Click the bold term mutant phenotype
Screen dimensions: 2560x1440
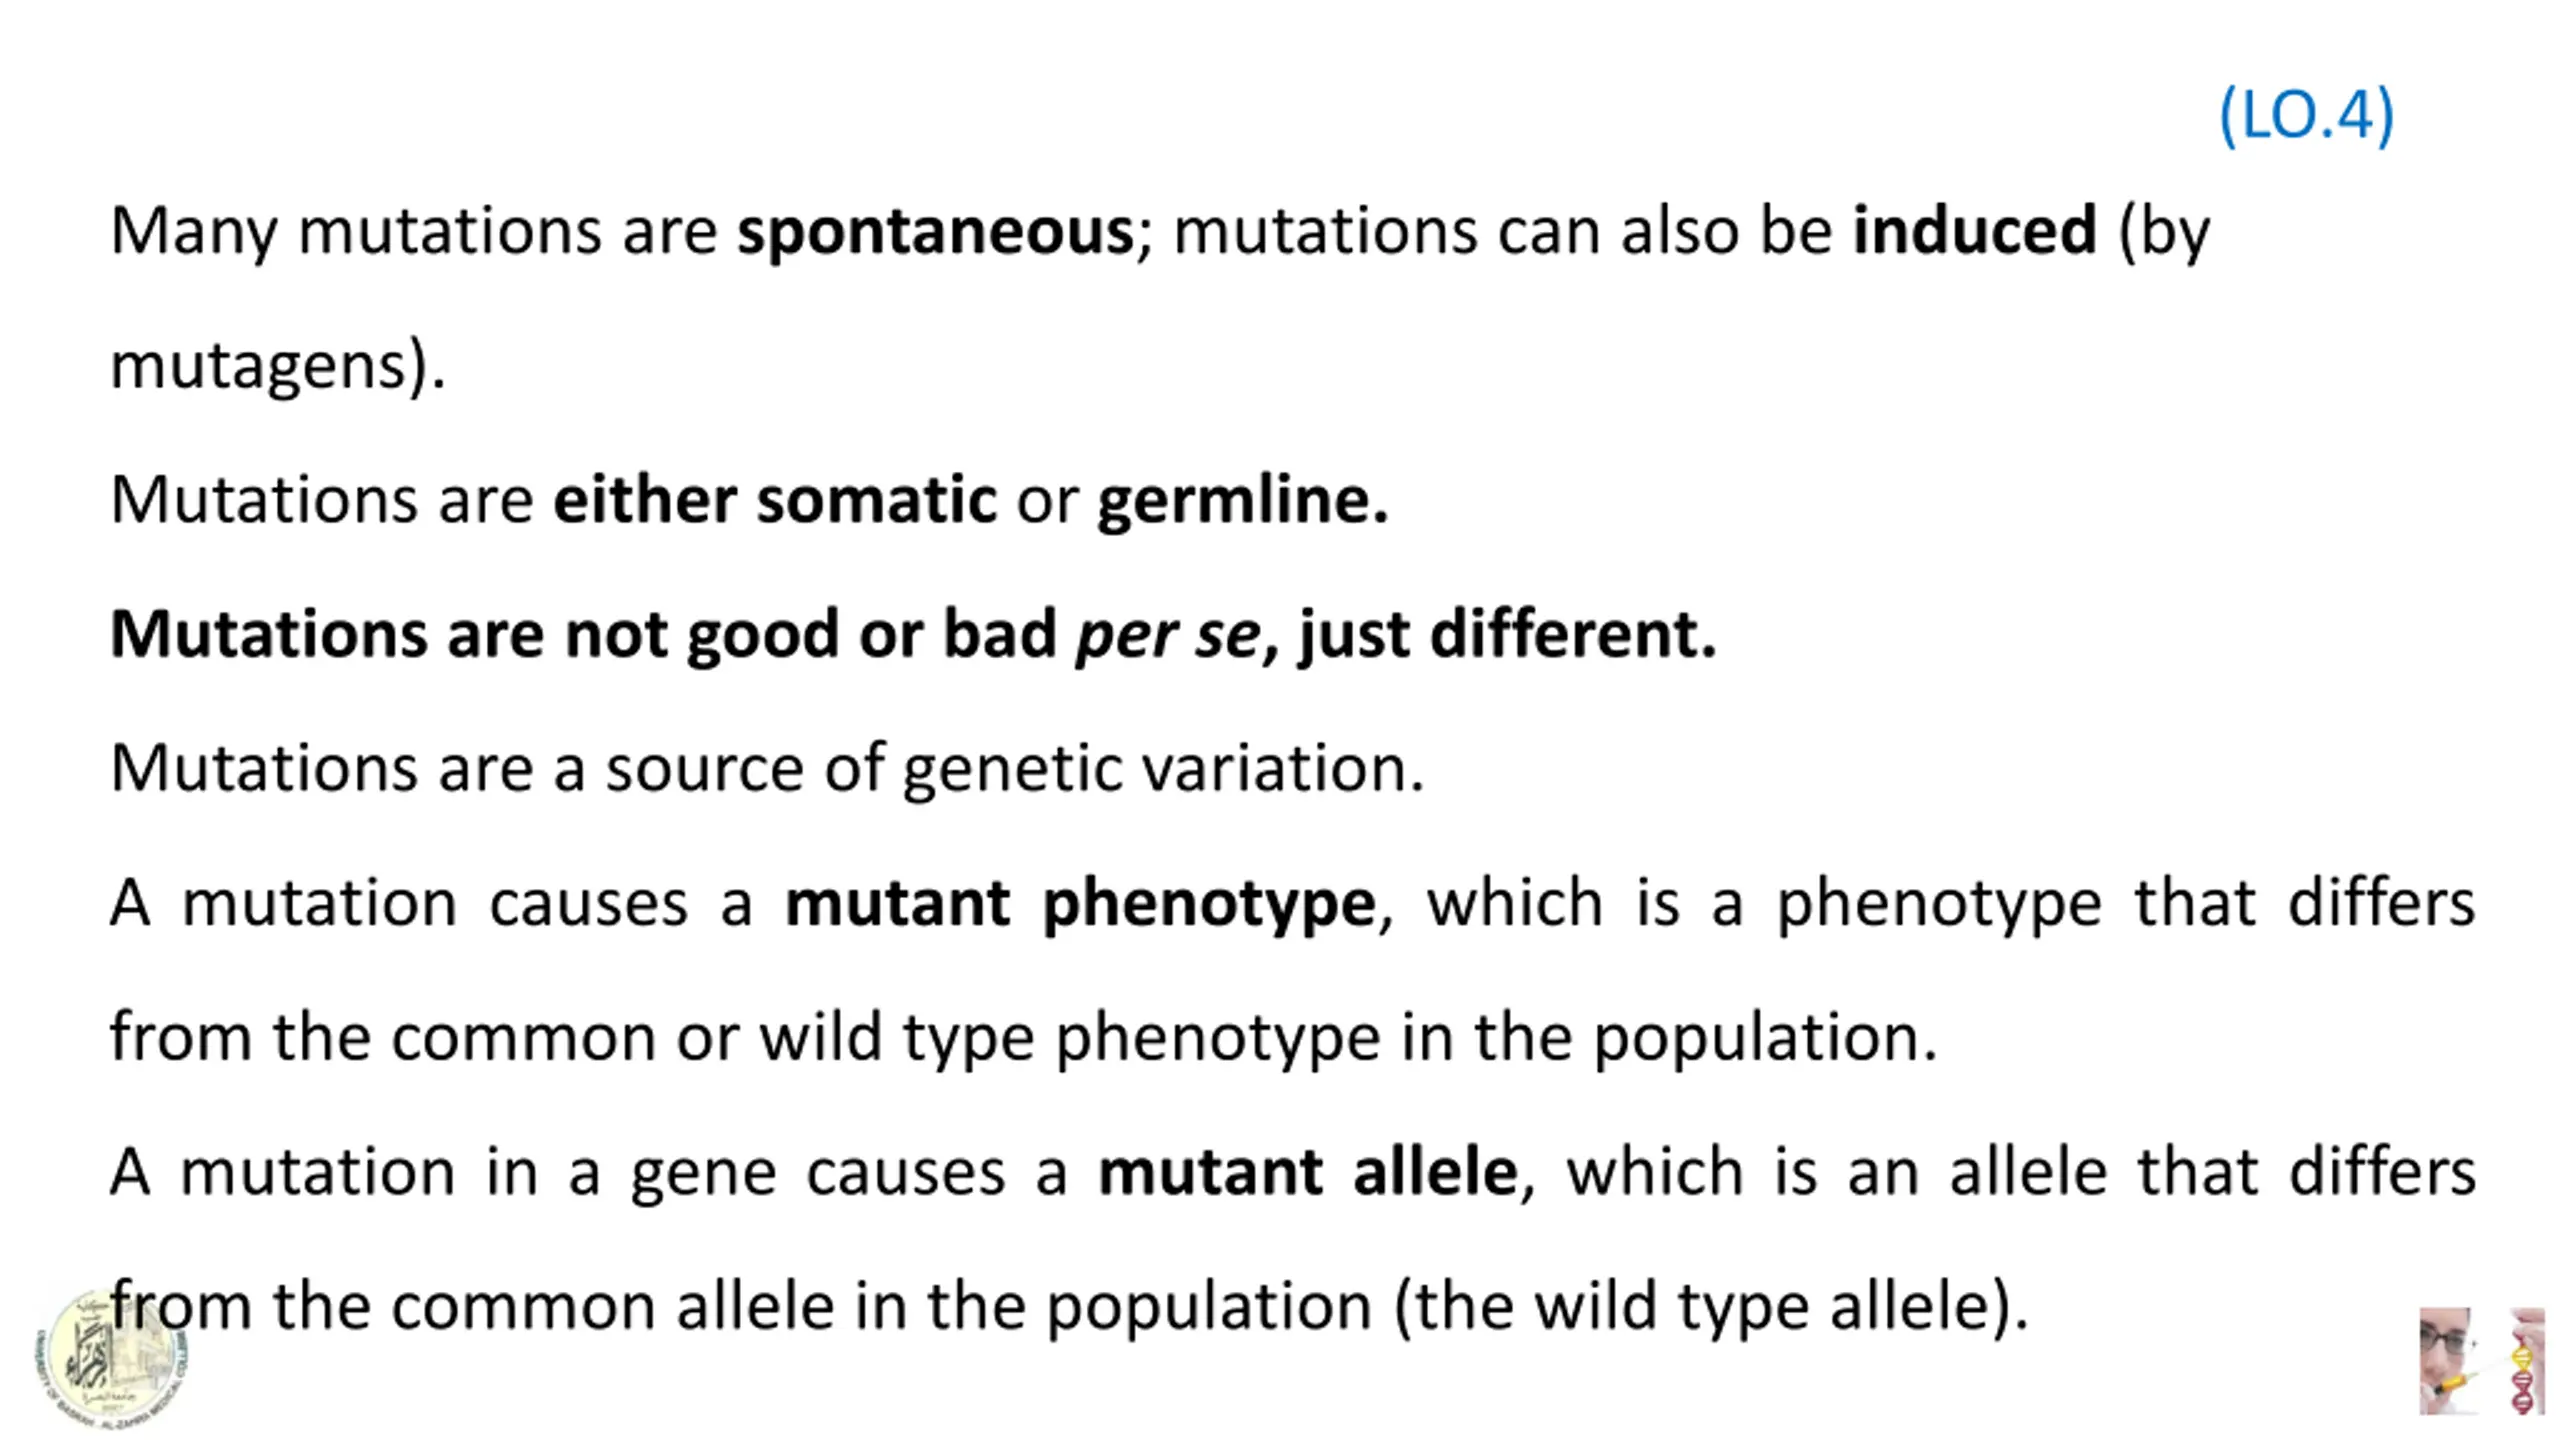point(1081,905)
